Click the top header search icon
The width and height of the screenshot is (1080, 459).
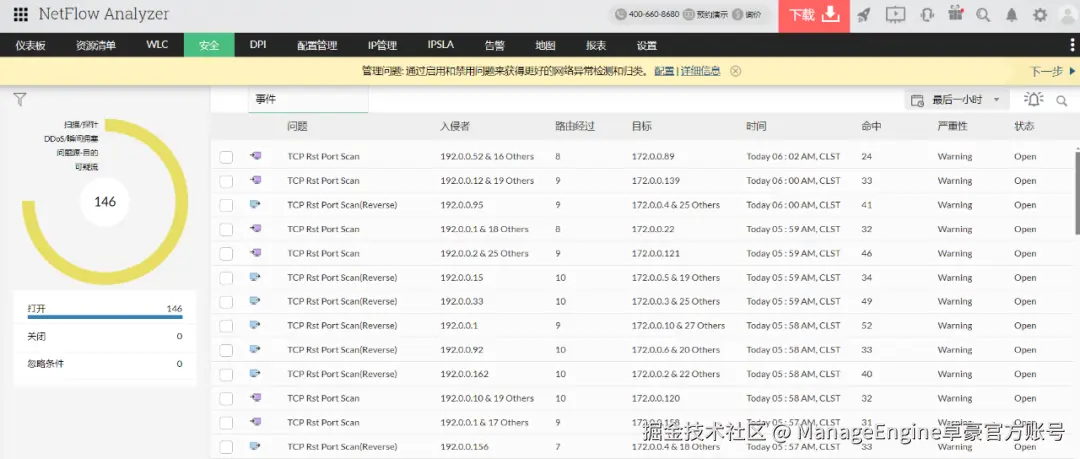983,15
